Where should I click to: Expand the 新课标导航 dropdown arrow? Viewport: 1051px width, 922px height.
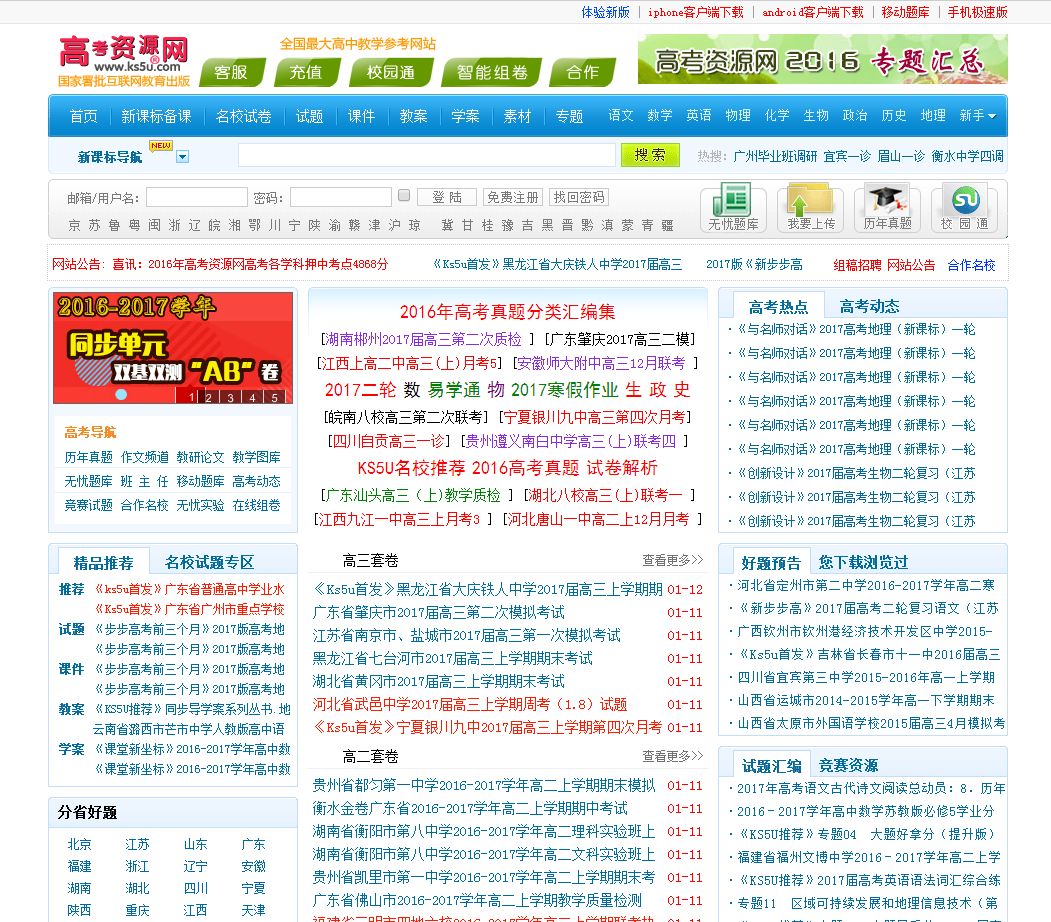tap(182, 156)
